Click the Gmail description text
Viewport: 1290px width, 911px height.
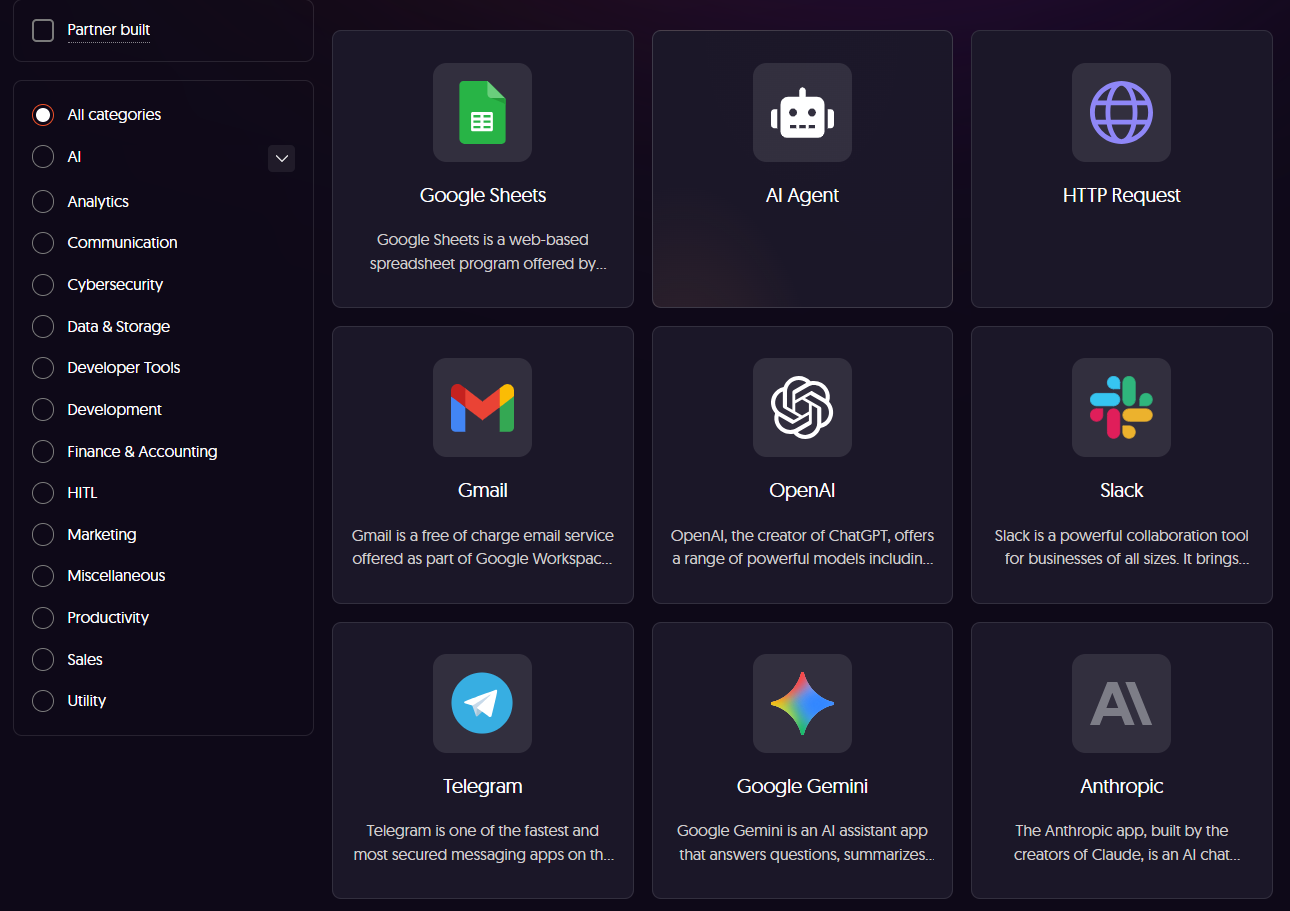(x=483, y=547)
